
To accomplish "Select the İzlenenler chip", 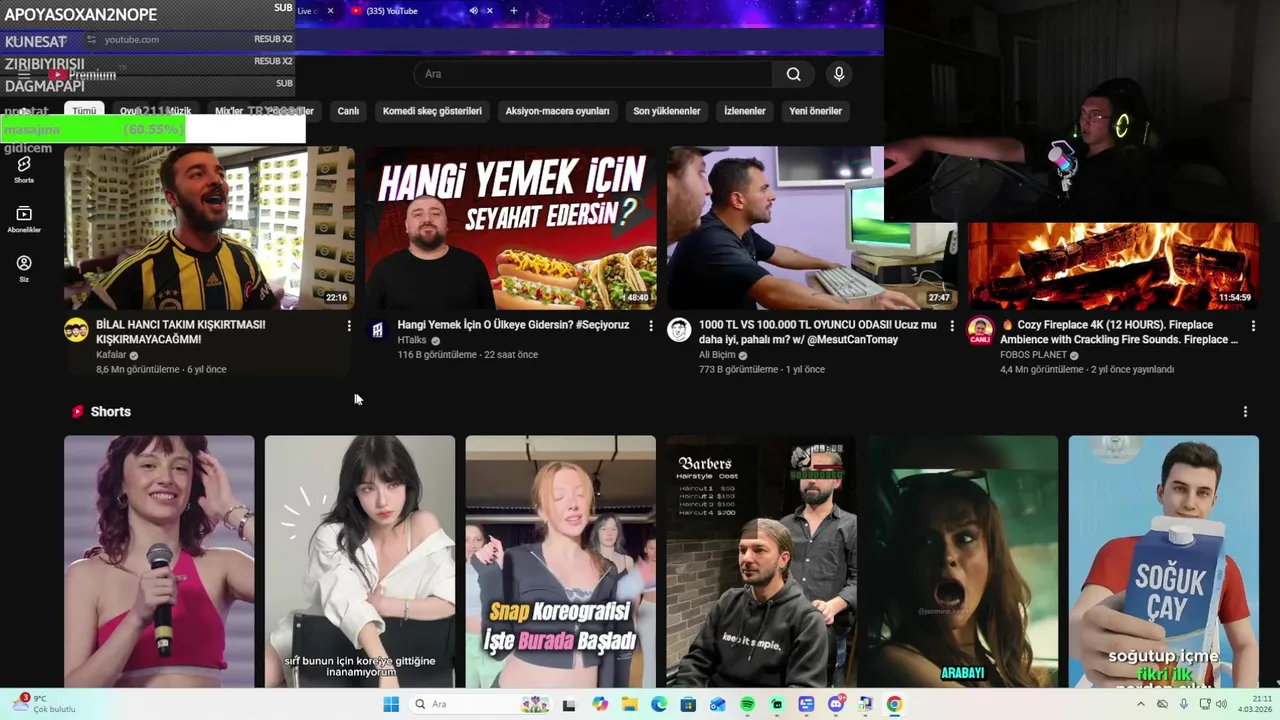I will point(745,111).
